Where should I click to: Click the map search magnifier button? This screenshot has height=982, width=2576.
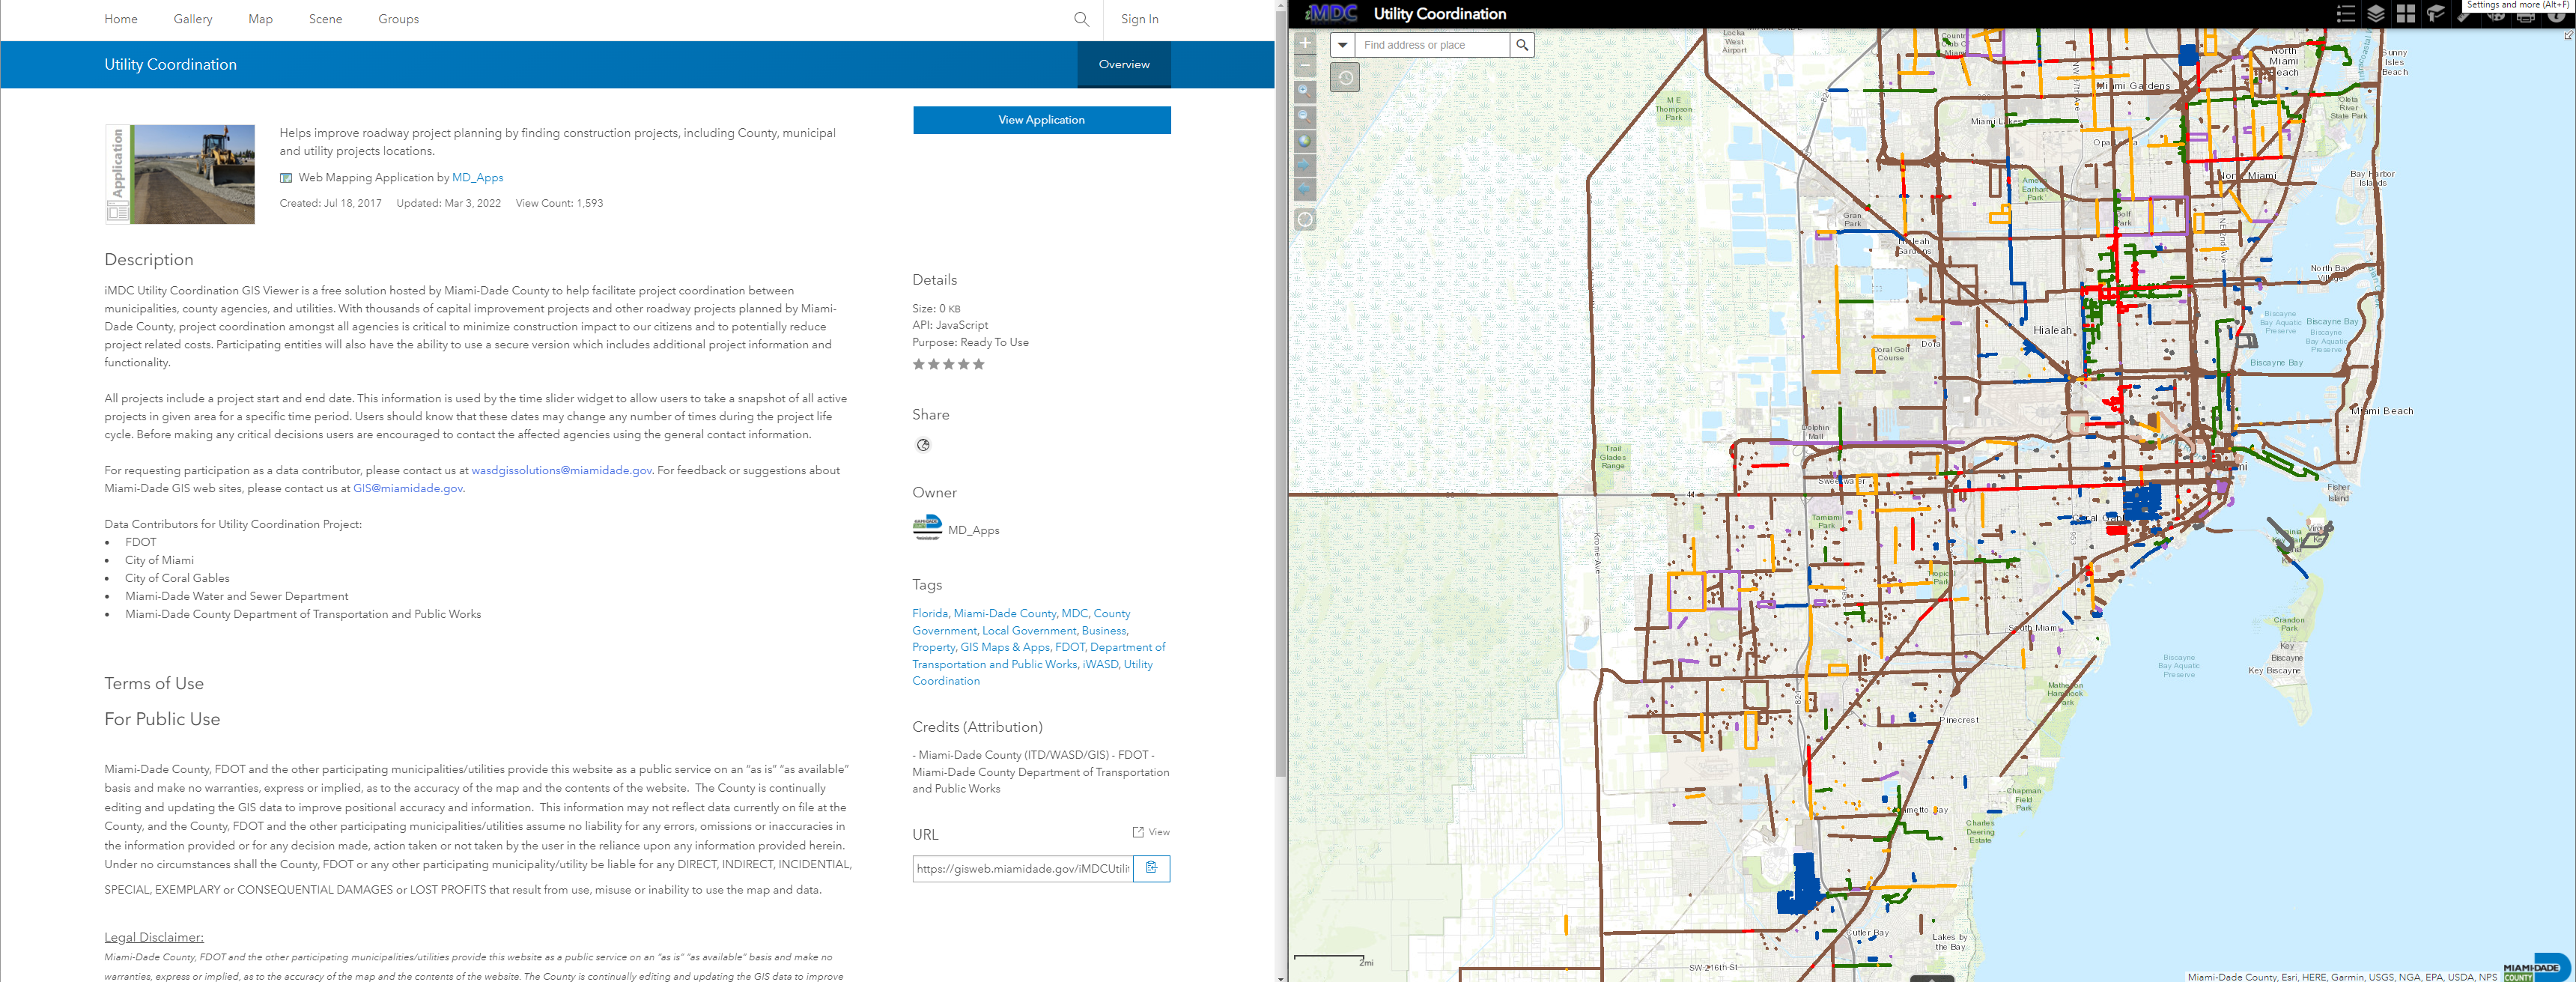point(1522,45)
